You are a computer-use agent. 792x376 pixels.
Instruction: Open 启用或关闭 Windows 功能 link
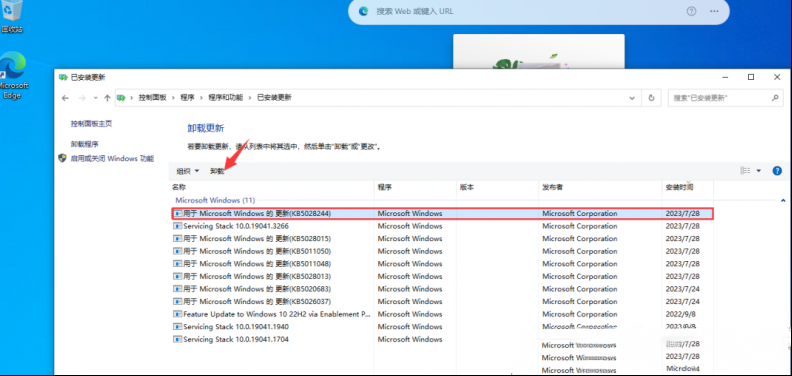click(112, 158)
